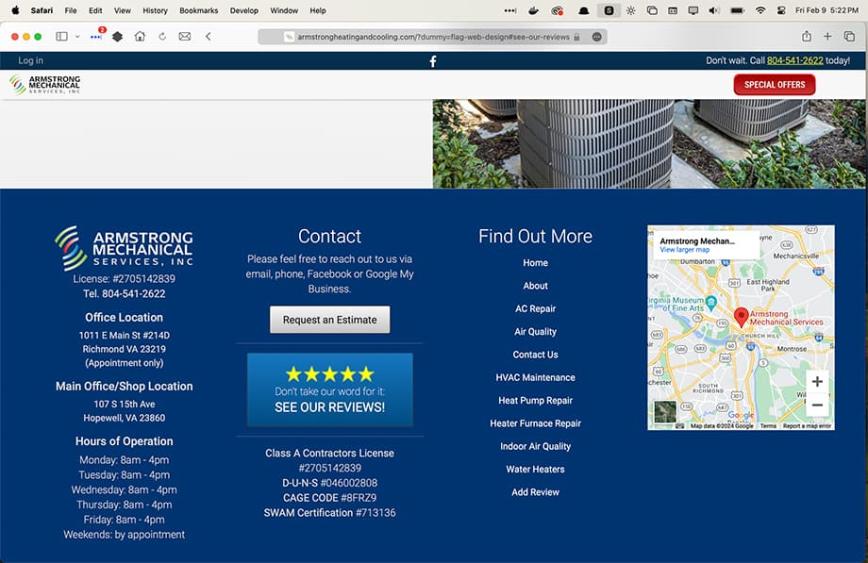Viewport: 868px width, 563px height.
Task: Expand the sidebar dropdown chevron
Action: pyautogui.click(x=78, y=37)
